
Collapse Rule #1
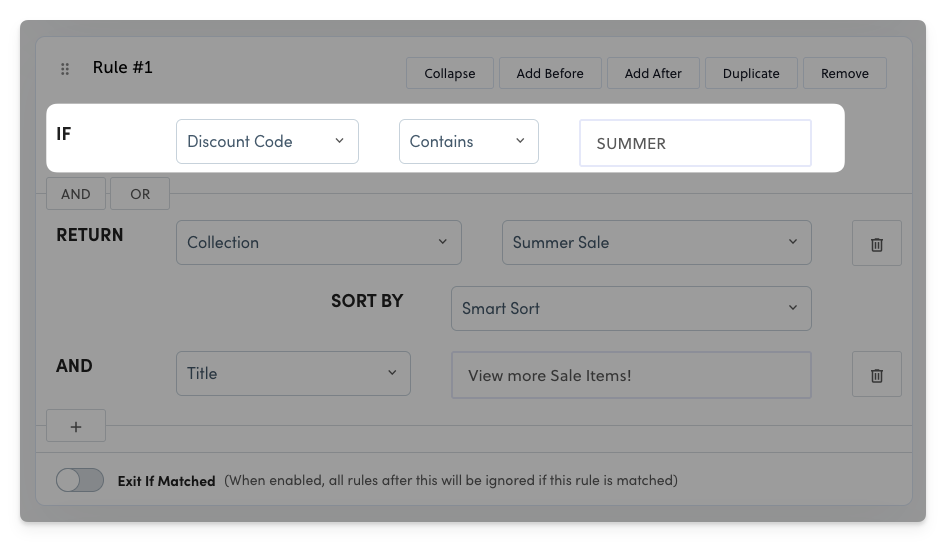click(449, 73)
